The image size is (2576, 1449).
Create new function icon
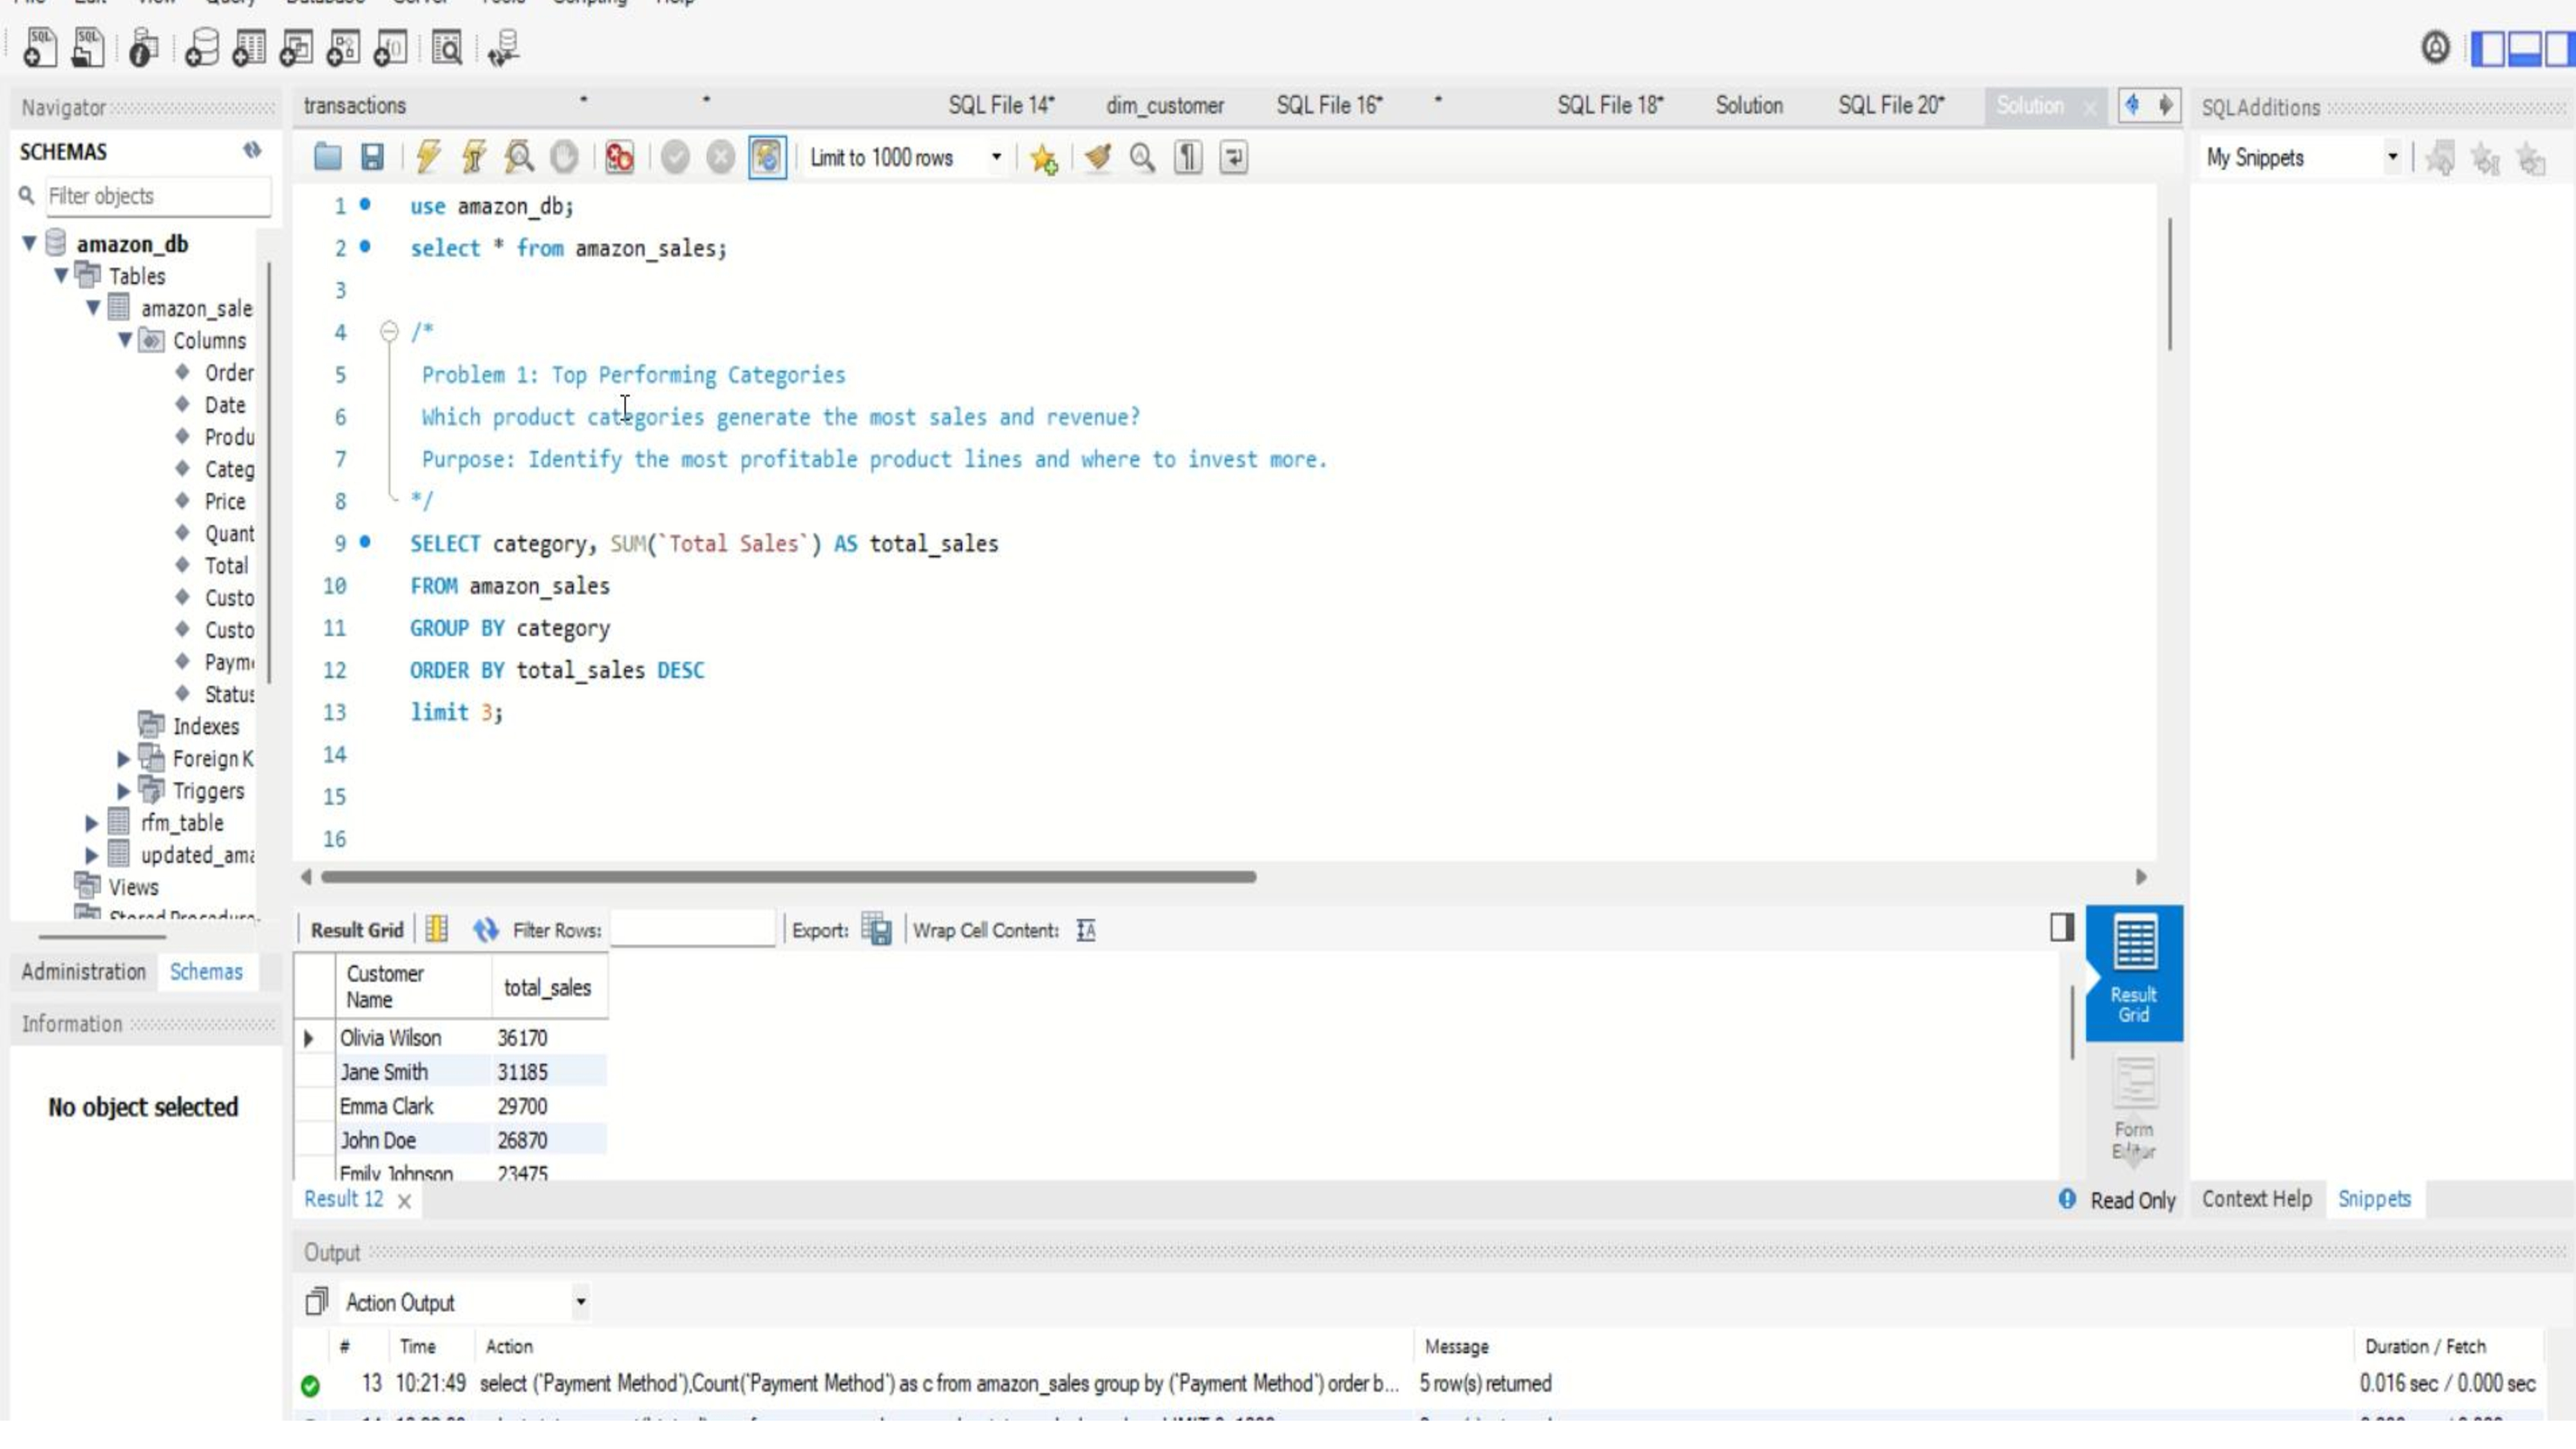[x=390, y=47]
